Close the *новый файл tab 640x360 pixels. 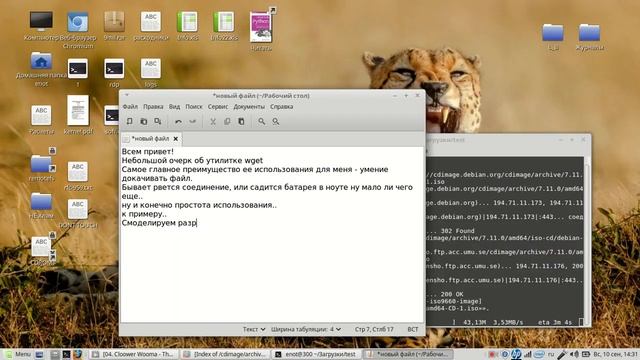pyautogui.click(x=176, y=139)
